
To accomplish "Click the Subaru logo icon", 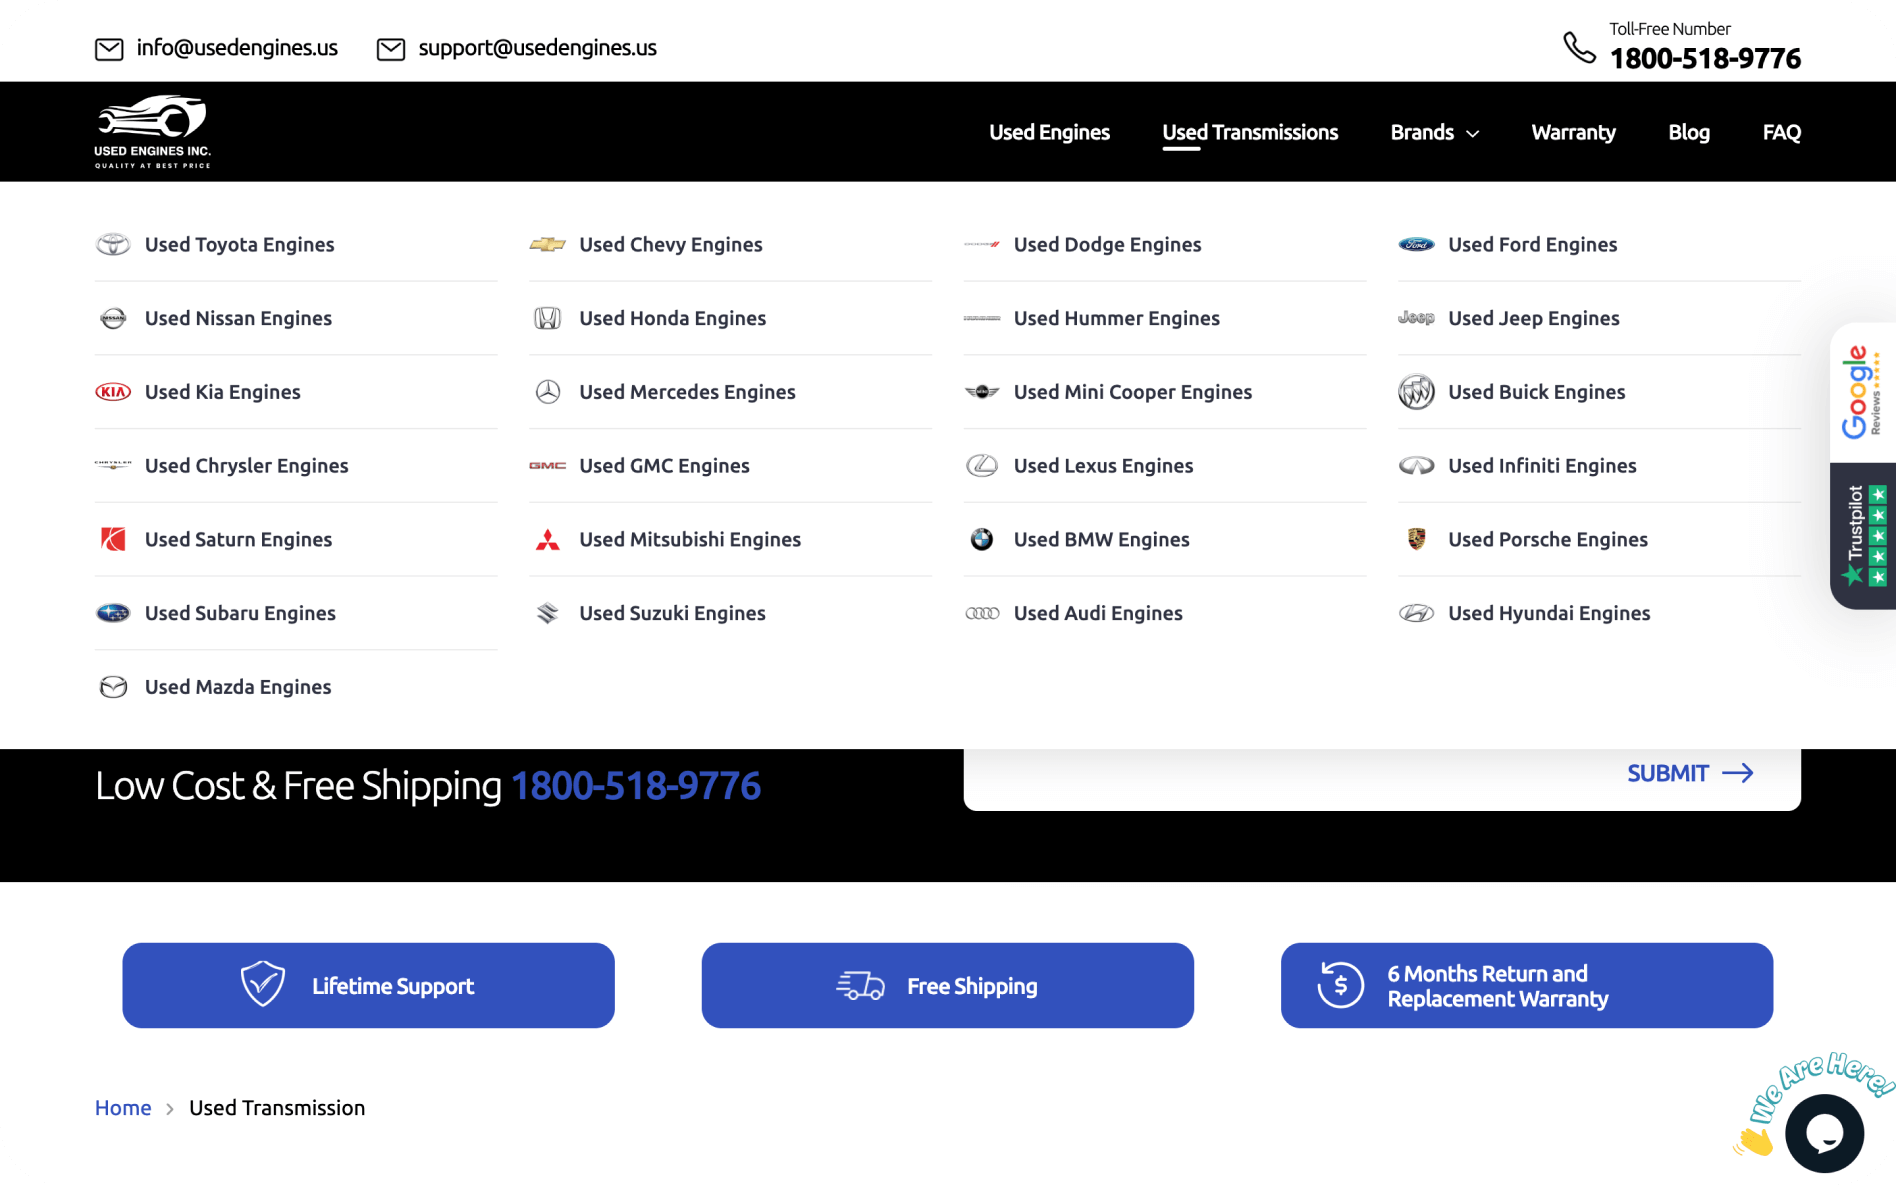I will [x=113, y=613].
